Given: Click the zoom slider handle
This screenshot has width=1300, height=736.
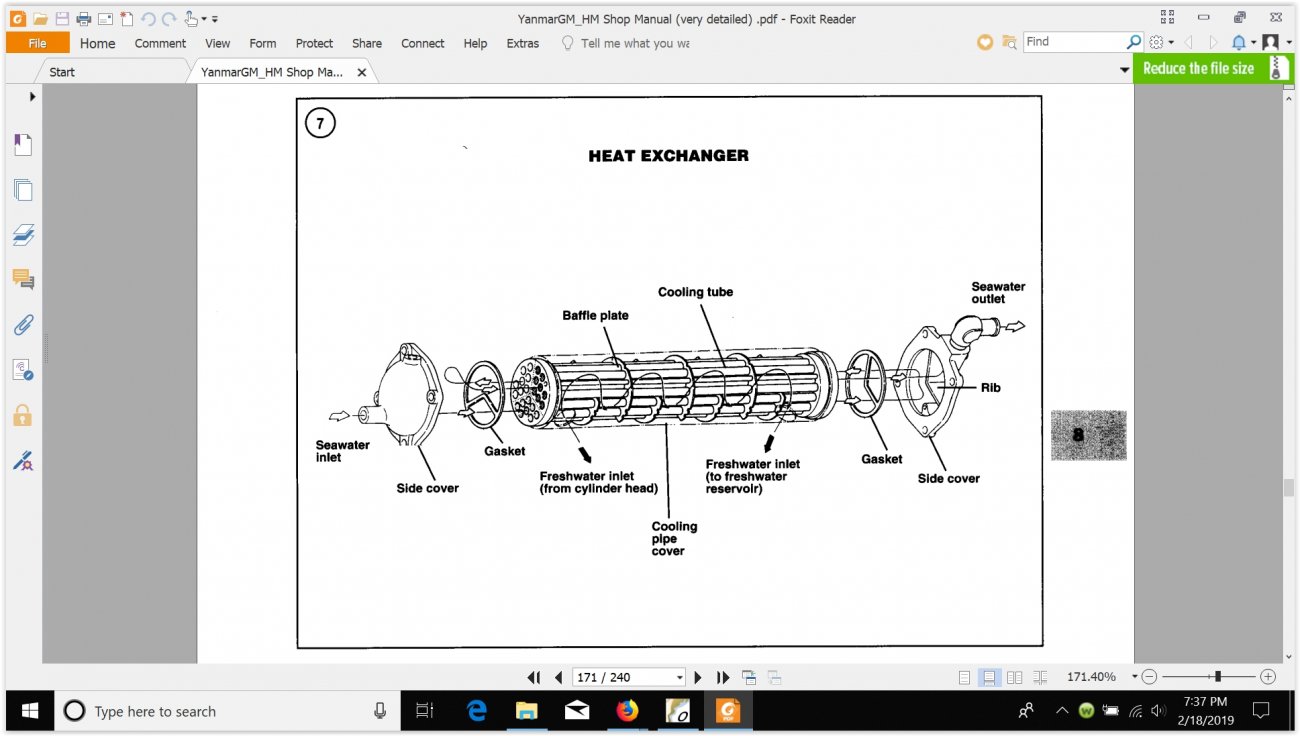Looking at the screenshot, I should click(1217, 677).
